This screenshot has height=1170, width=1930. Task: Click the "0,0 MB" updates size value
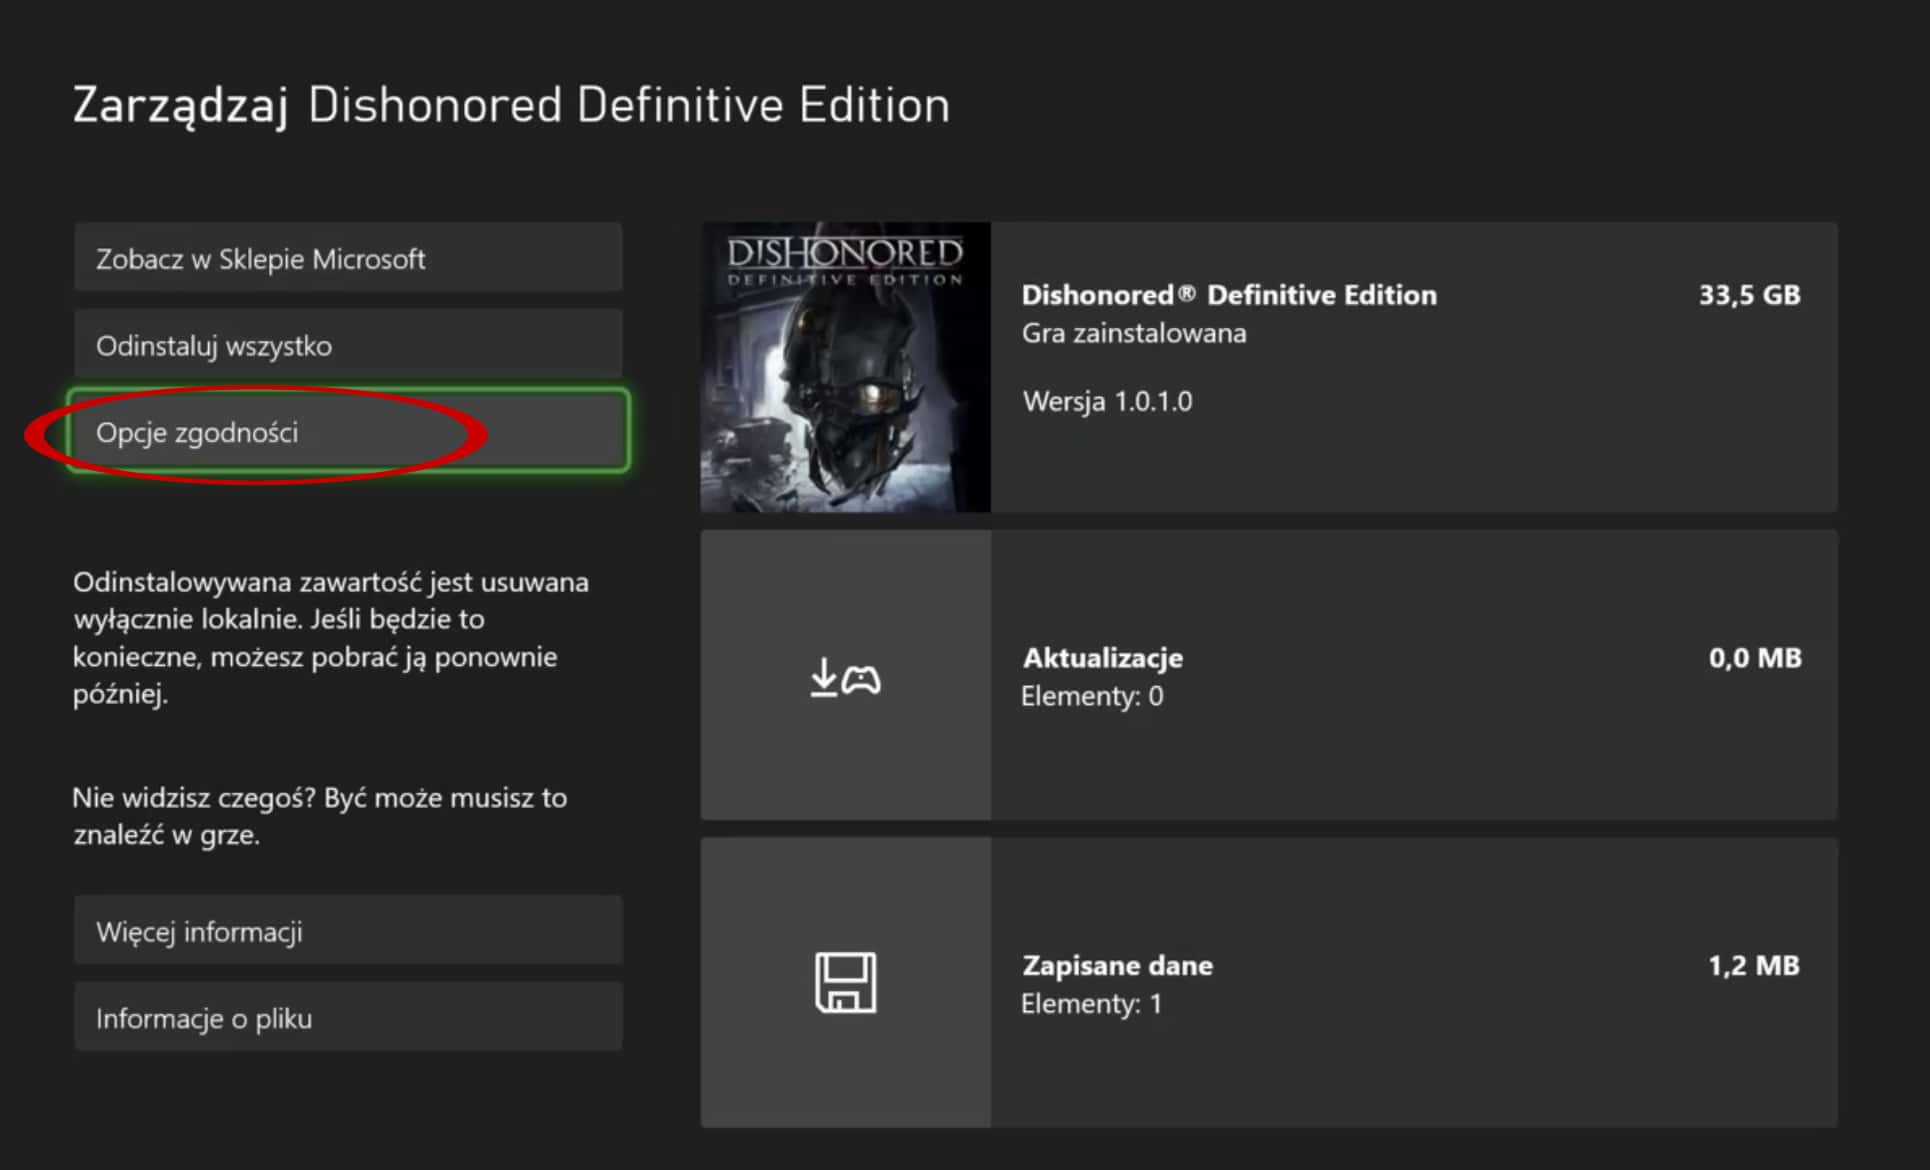[1755, 657]
